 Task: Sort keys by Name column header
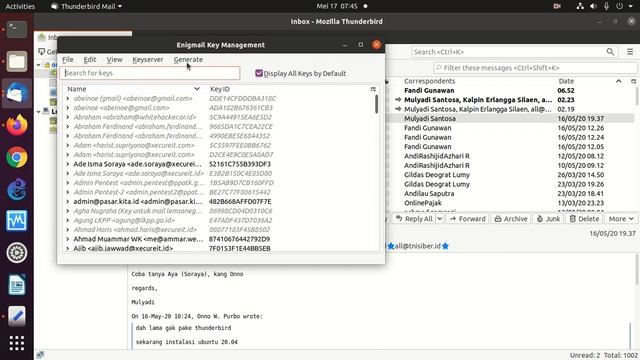tap(133, 89)
